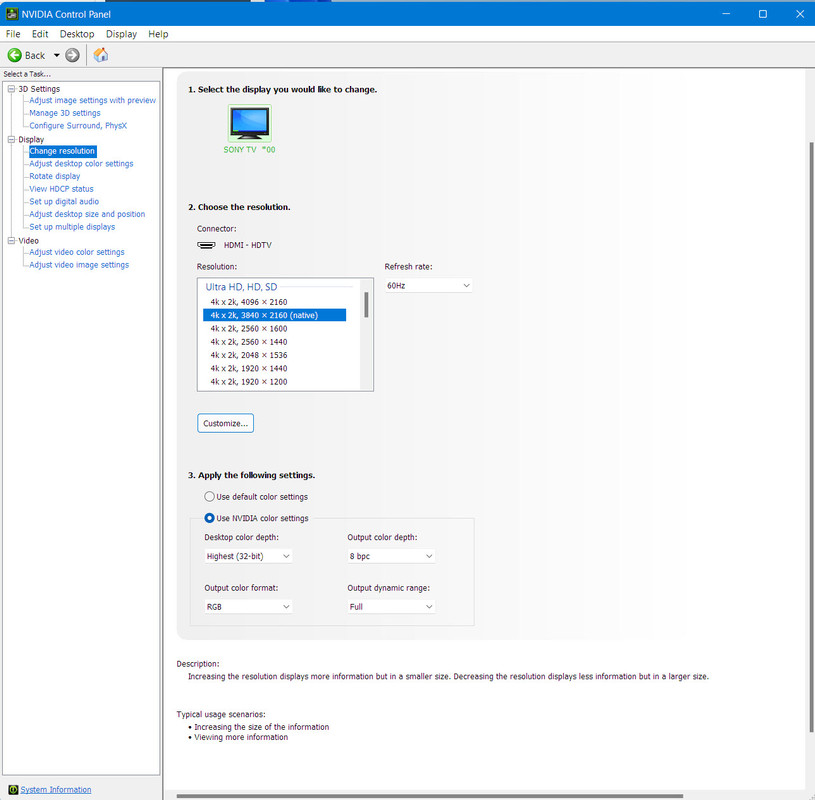Select resolution 2048 × 1536

[274, 355]
